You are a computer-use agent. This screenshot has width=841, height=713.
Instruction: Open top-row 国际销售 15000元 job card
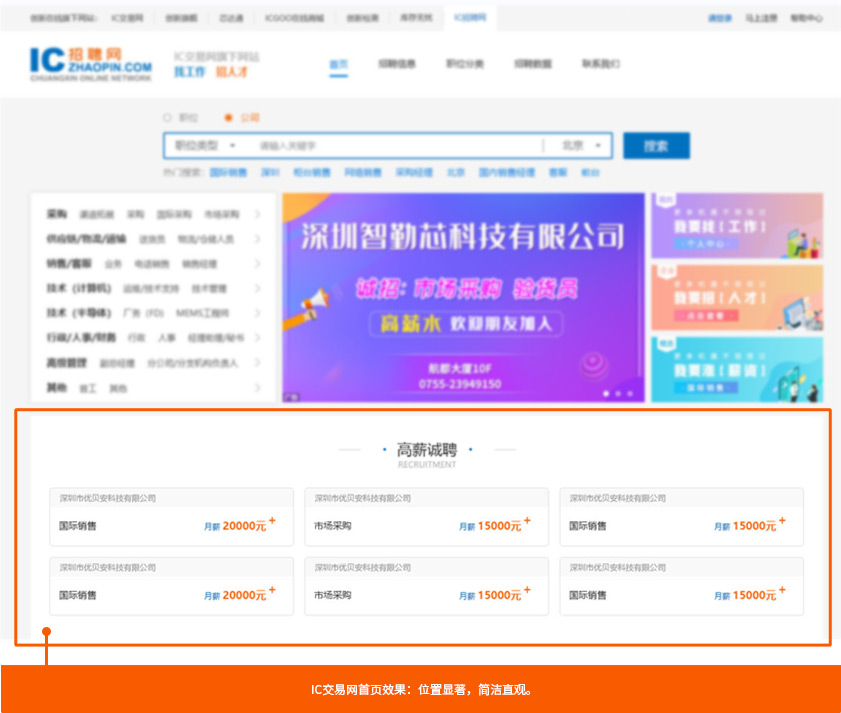coord(682,517)
